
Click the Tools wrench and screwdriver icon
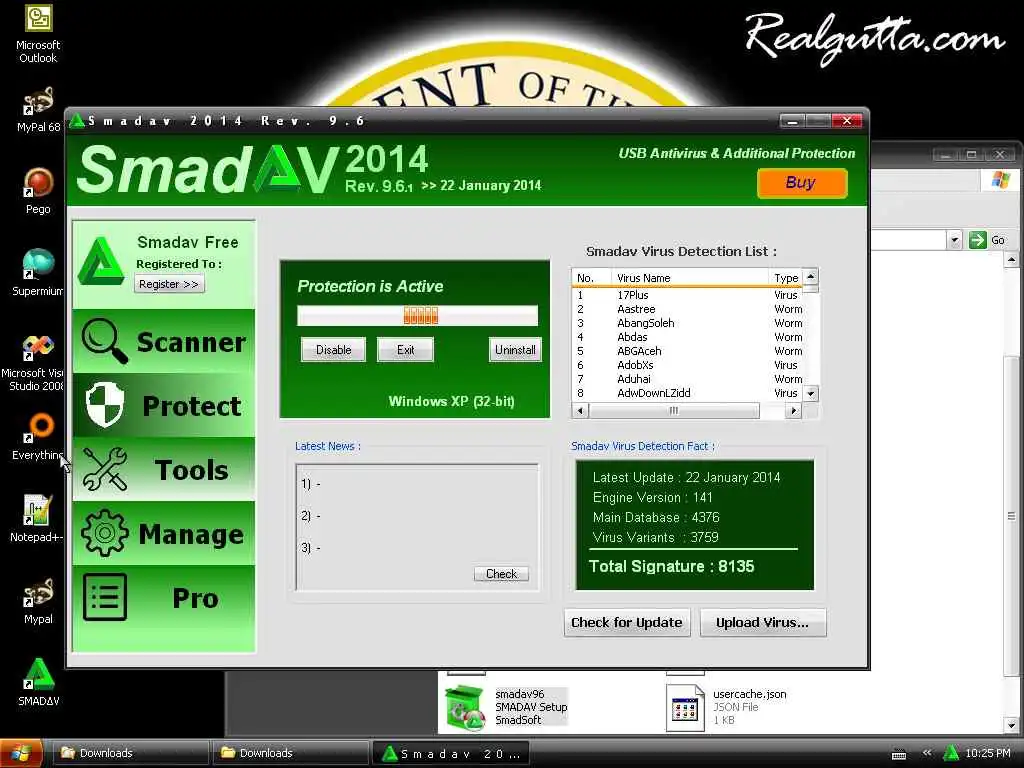104,468
